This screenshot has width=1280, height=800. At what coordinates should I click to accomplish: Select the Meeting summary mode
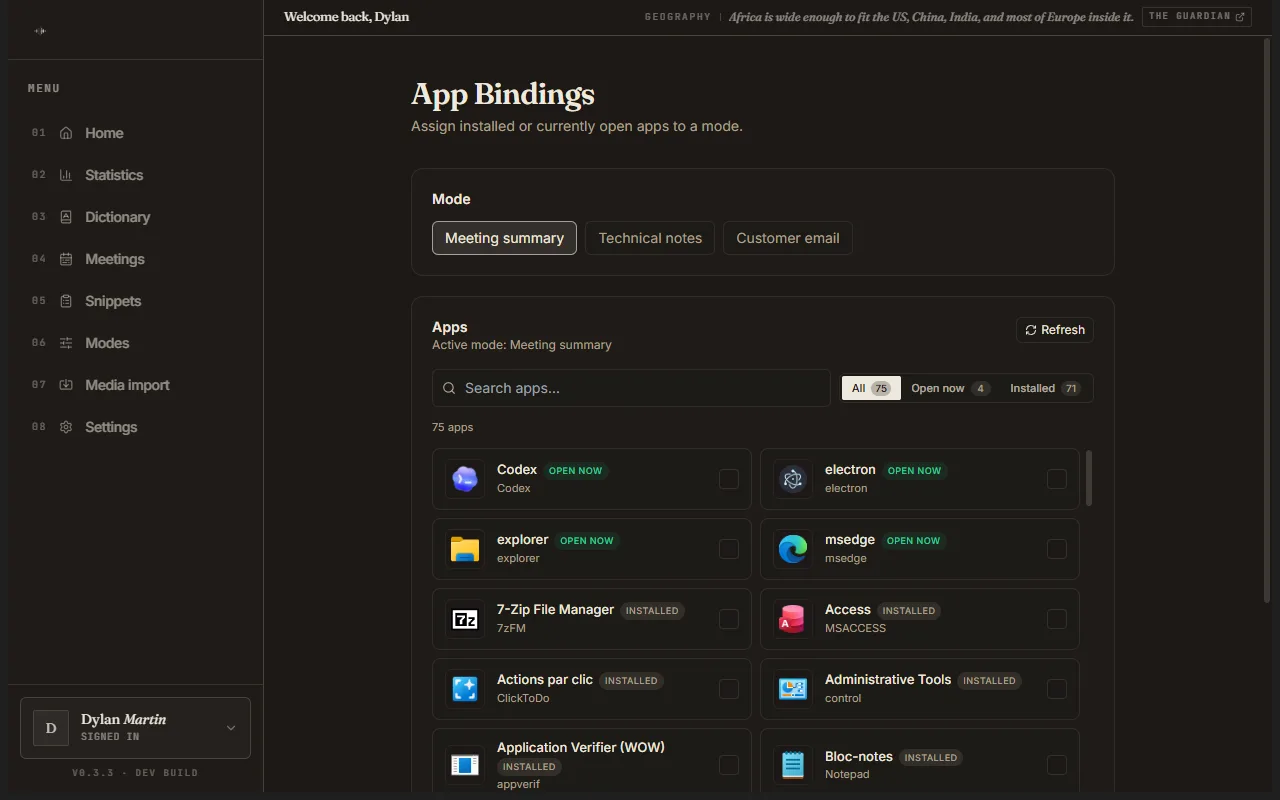[x=504, y=238]
